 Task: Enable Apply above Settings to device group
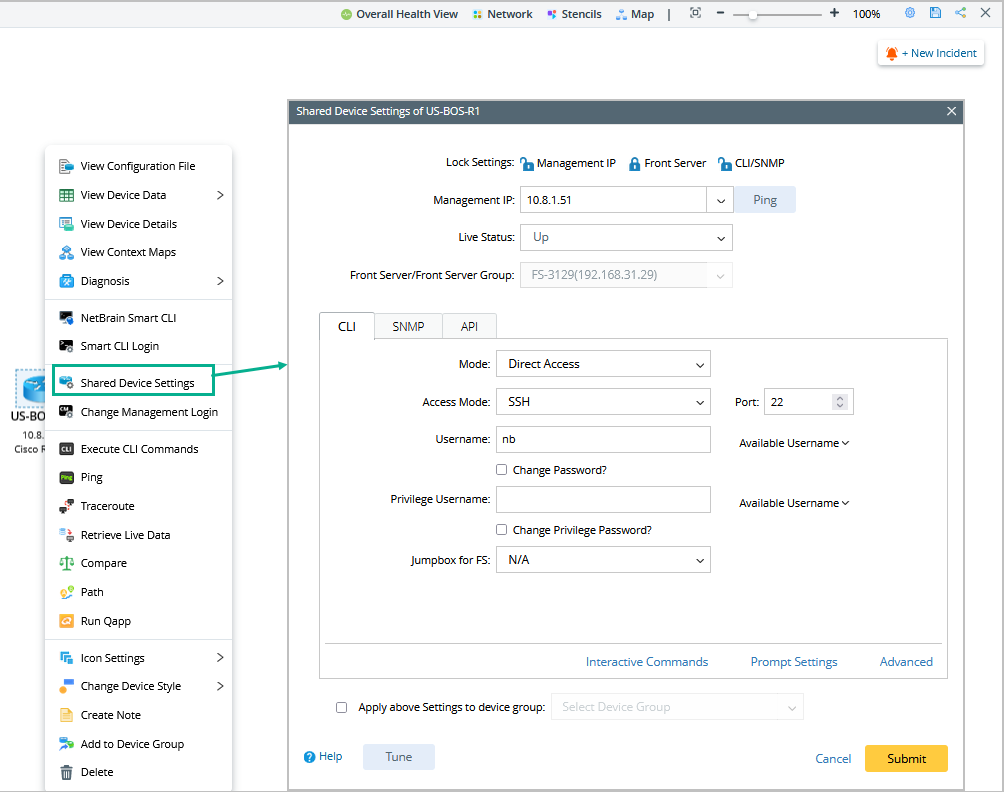(x=341, y=707)
